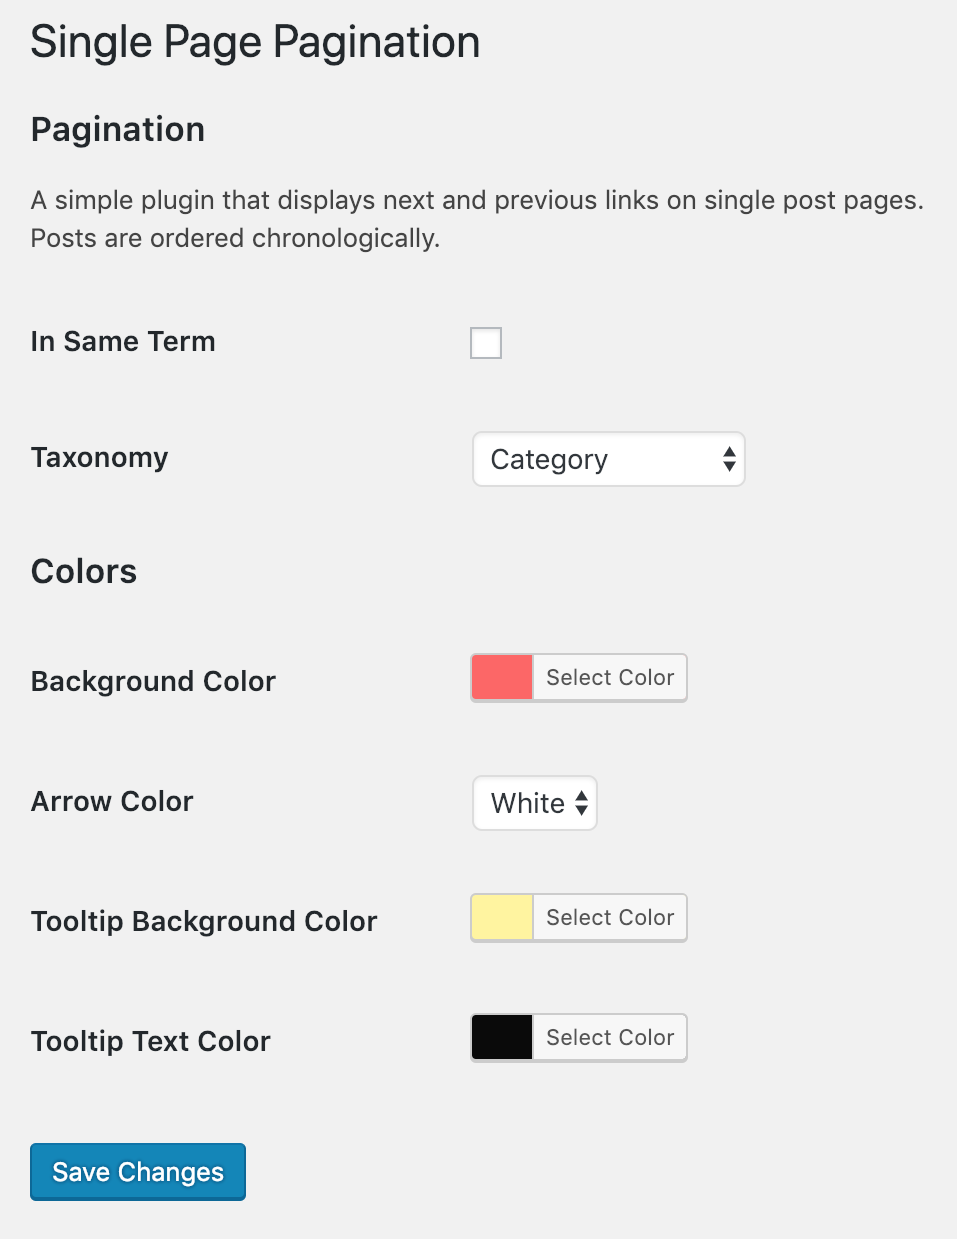The width and height of the screenshot is (957, 1239).
Task: Click the Taxonomy field label
Action: (x=100, y=458)
